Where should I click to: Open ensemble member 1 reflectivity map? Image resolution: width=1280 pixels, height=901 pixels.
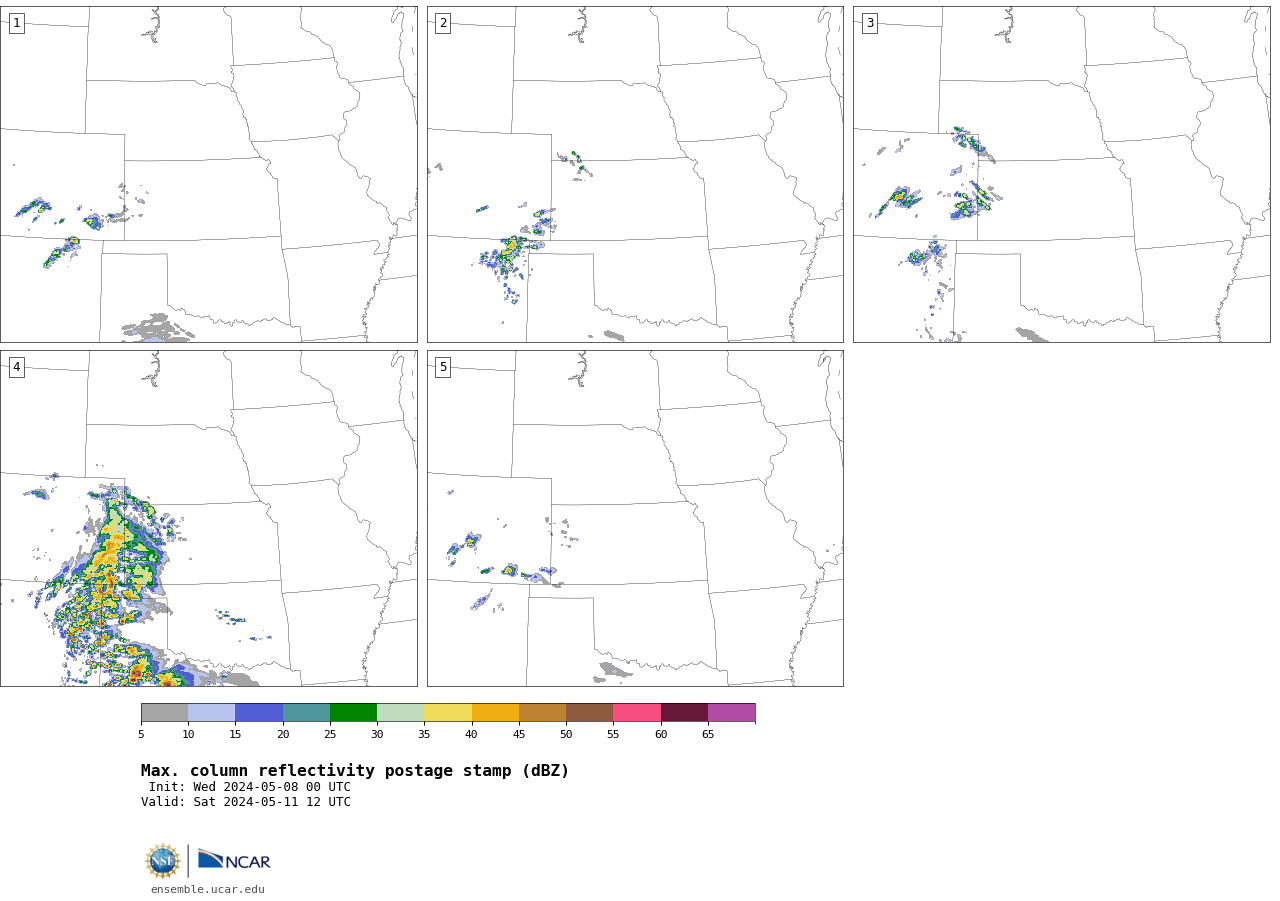point(209,175)
